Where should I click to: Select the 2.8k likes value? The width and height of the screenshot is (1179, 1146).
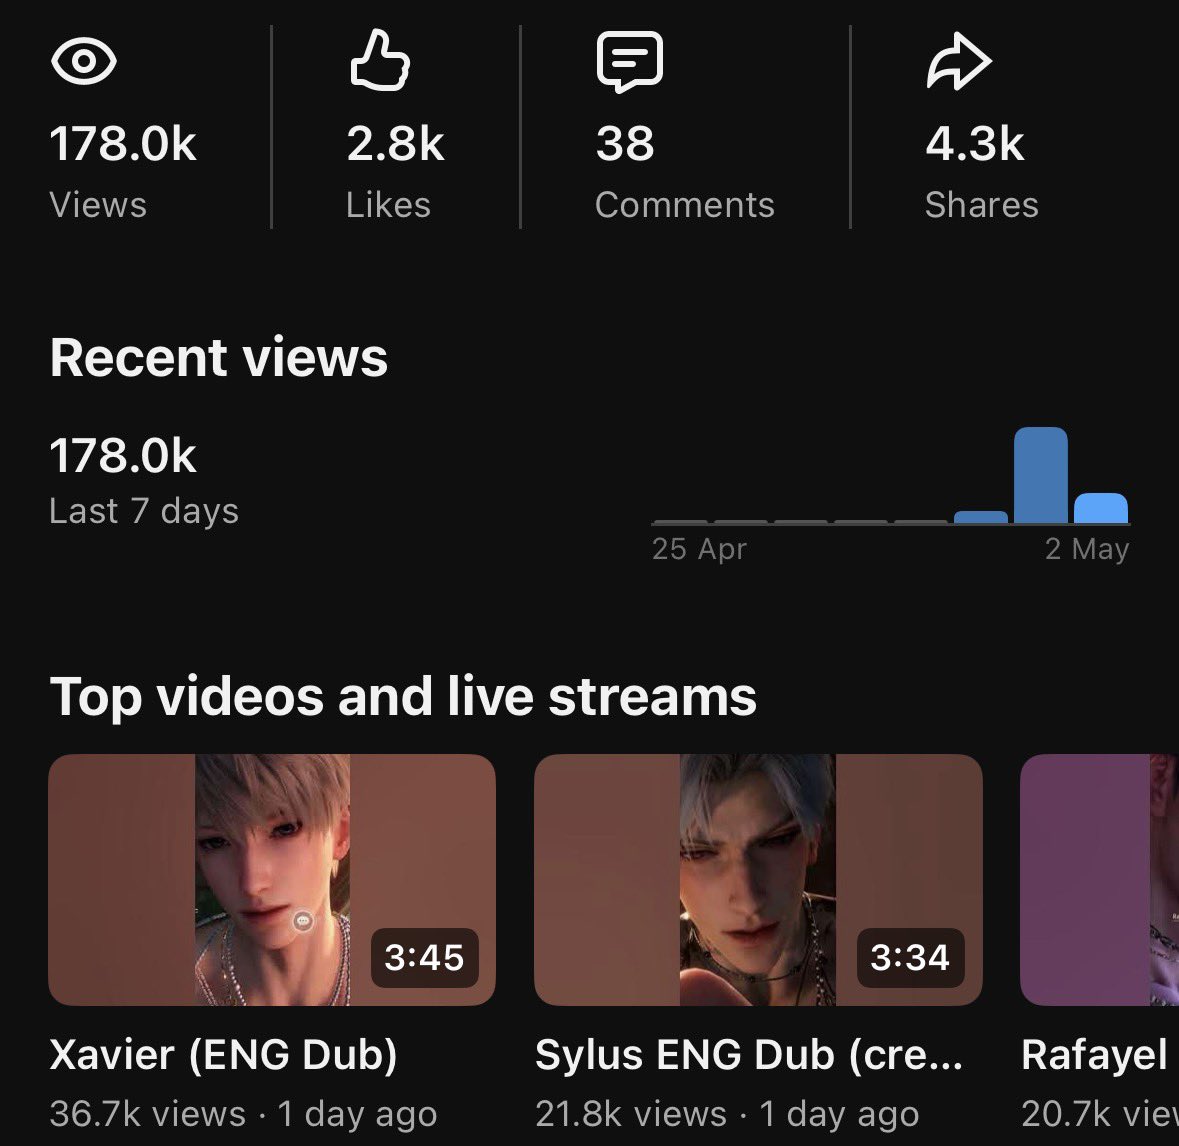click(x=396, y=143)
